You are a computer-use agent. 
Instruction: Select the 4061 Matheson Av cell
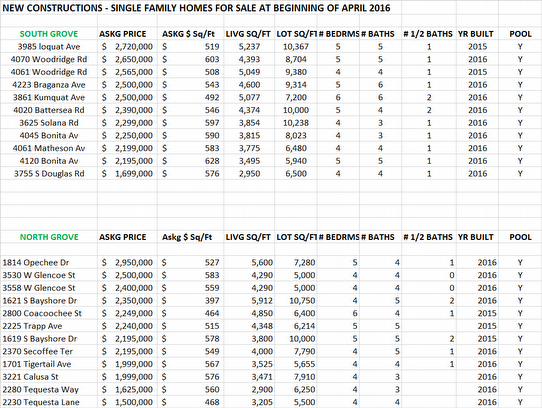(x=49, y=148)
